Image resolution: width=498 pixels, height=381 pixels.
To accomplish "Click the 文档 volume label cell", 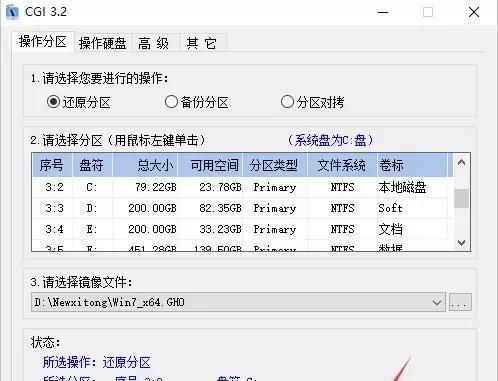I will [390, 229].
